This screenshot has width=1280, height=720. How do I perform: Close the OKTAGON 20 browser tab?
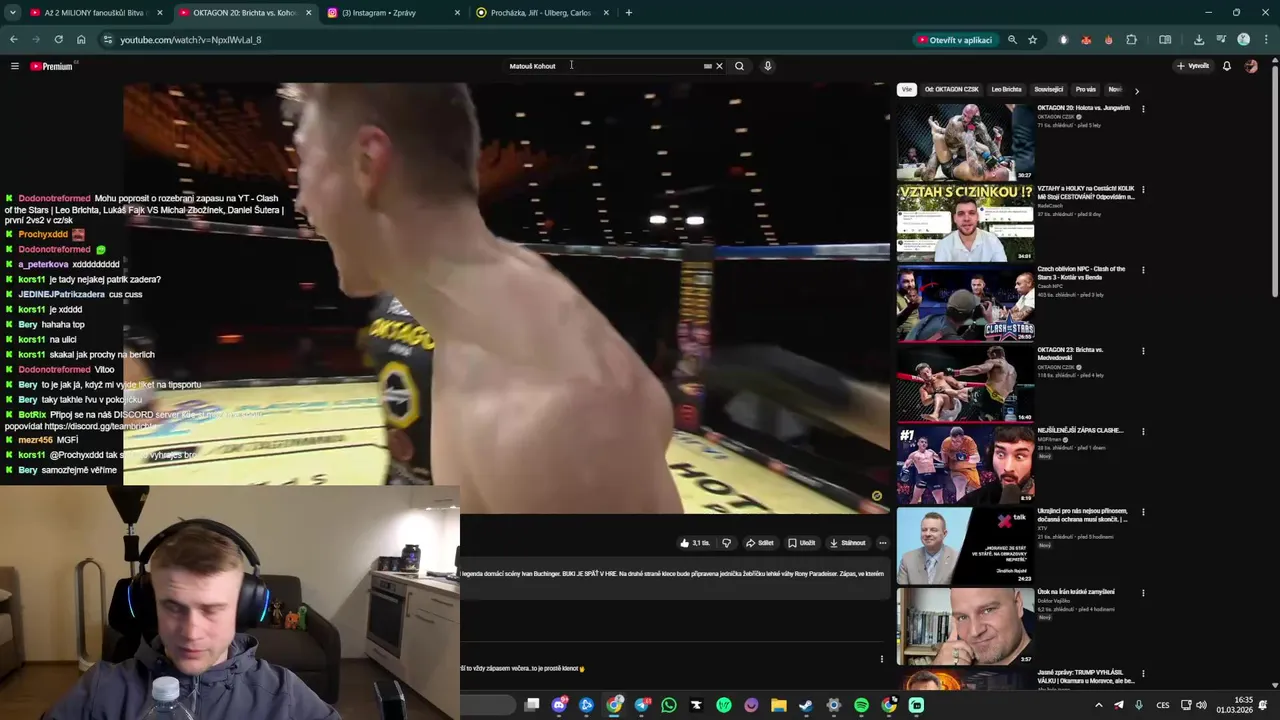point(308,13)
